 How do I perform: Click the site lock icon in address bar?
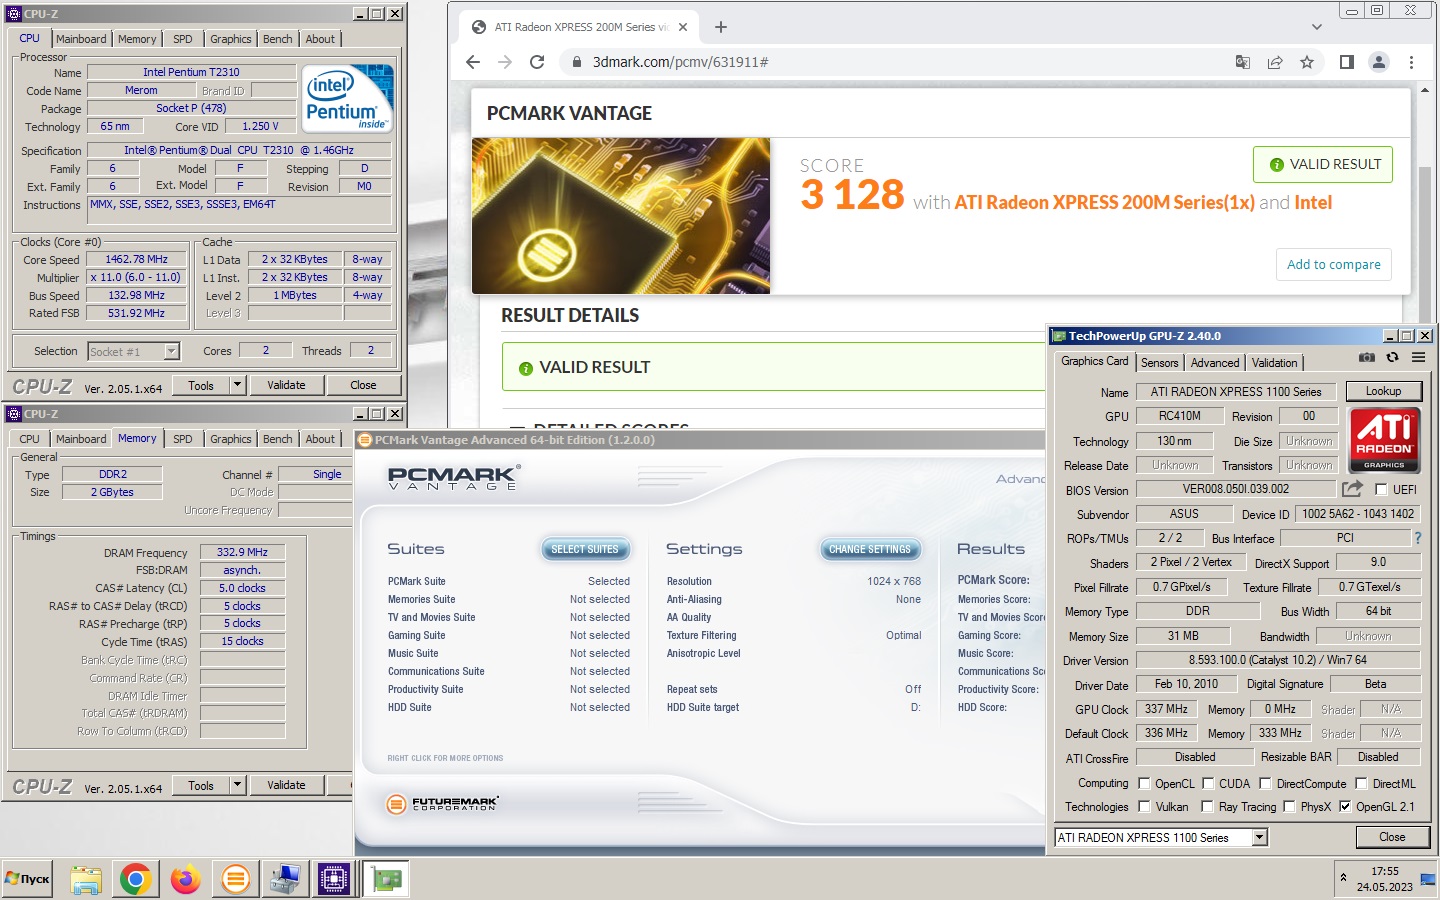[576, 62]
